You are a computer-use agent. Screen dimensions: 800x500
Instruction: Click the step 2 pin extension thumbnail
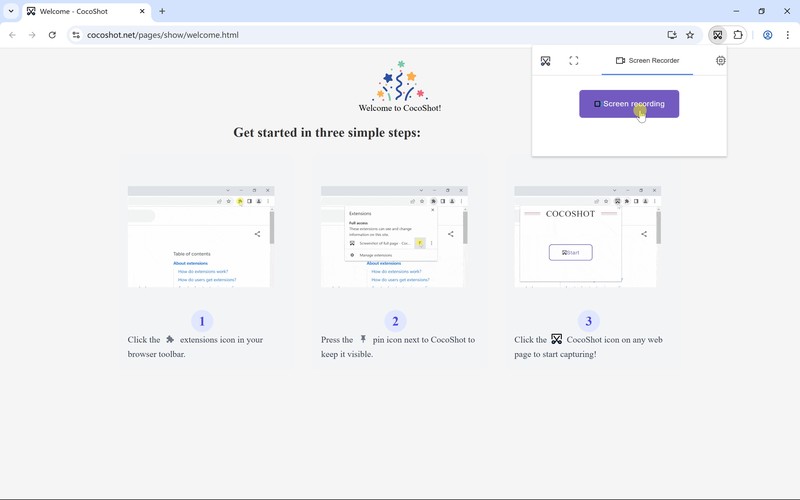395,236
